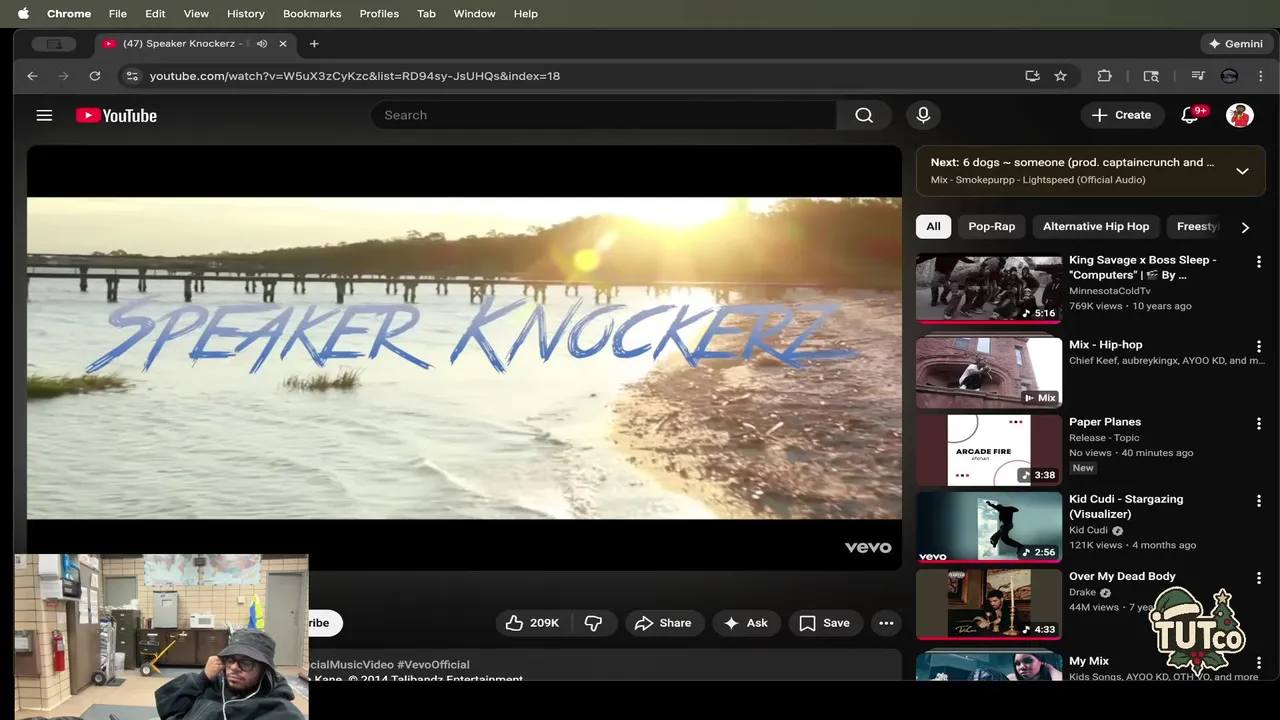Focus the YouTube search field
Image resolution: width=1280 pixels, height=720 pixels.
[x=603, y=115]
